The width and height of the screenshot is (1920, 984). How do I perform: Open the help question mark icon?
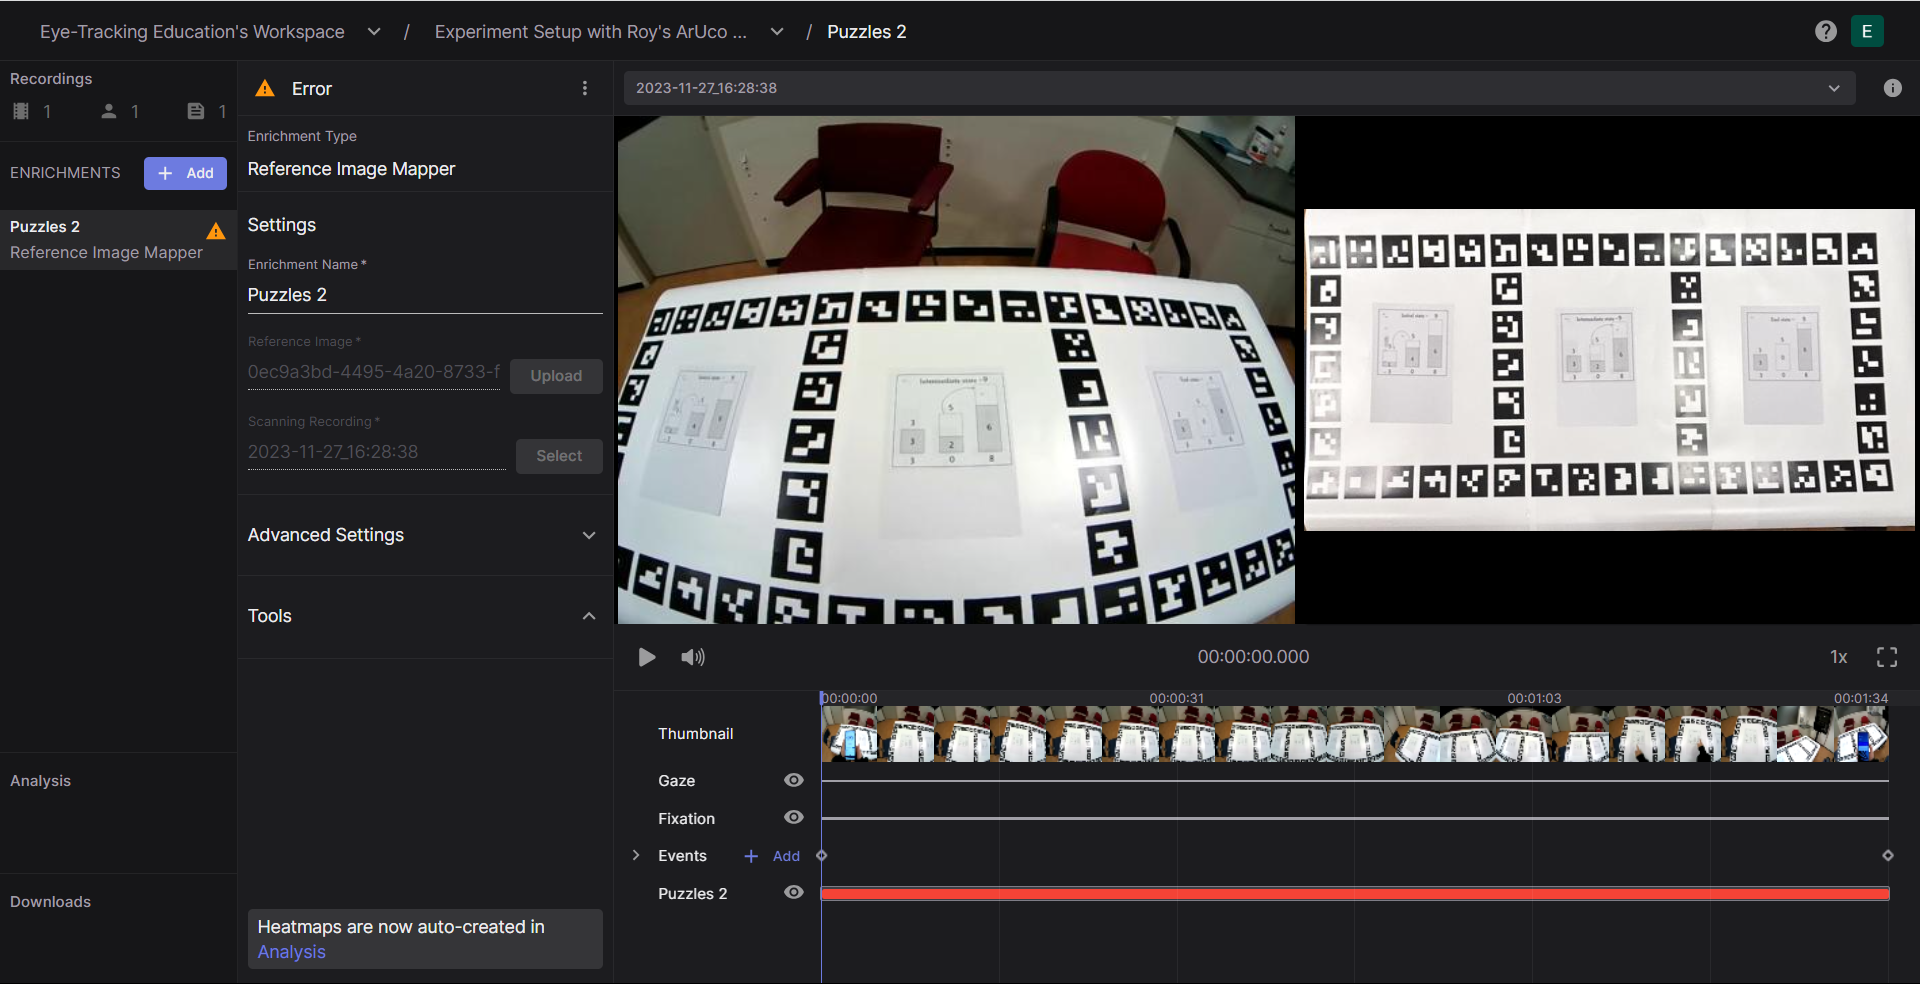tap(1825, 31)
